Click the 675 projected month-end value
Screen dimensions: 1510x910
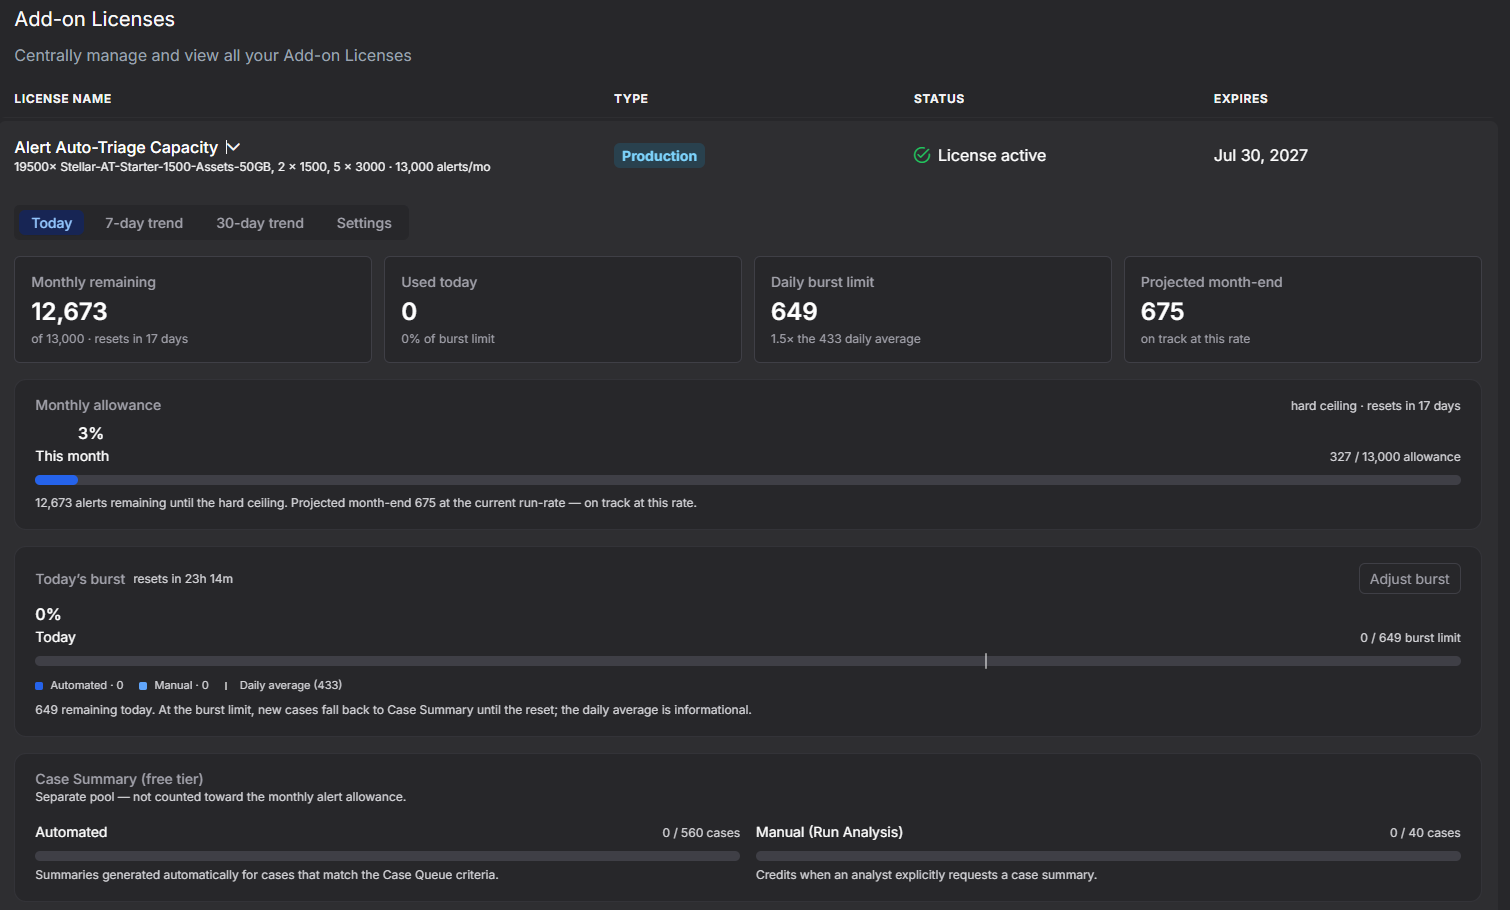click(x=1162, y=312)
